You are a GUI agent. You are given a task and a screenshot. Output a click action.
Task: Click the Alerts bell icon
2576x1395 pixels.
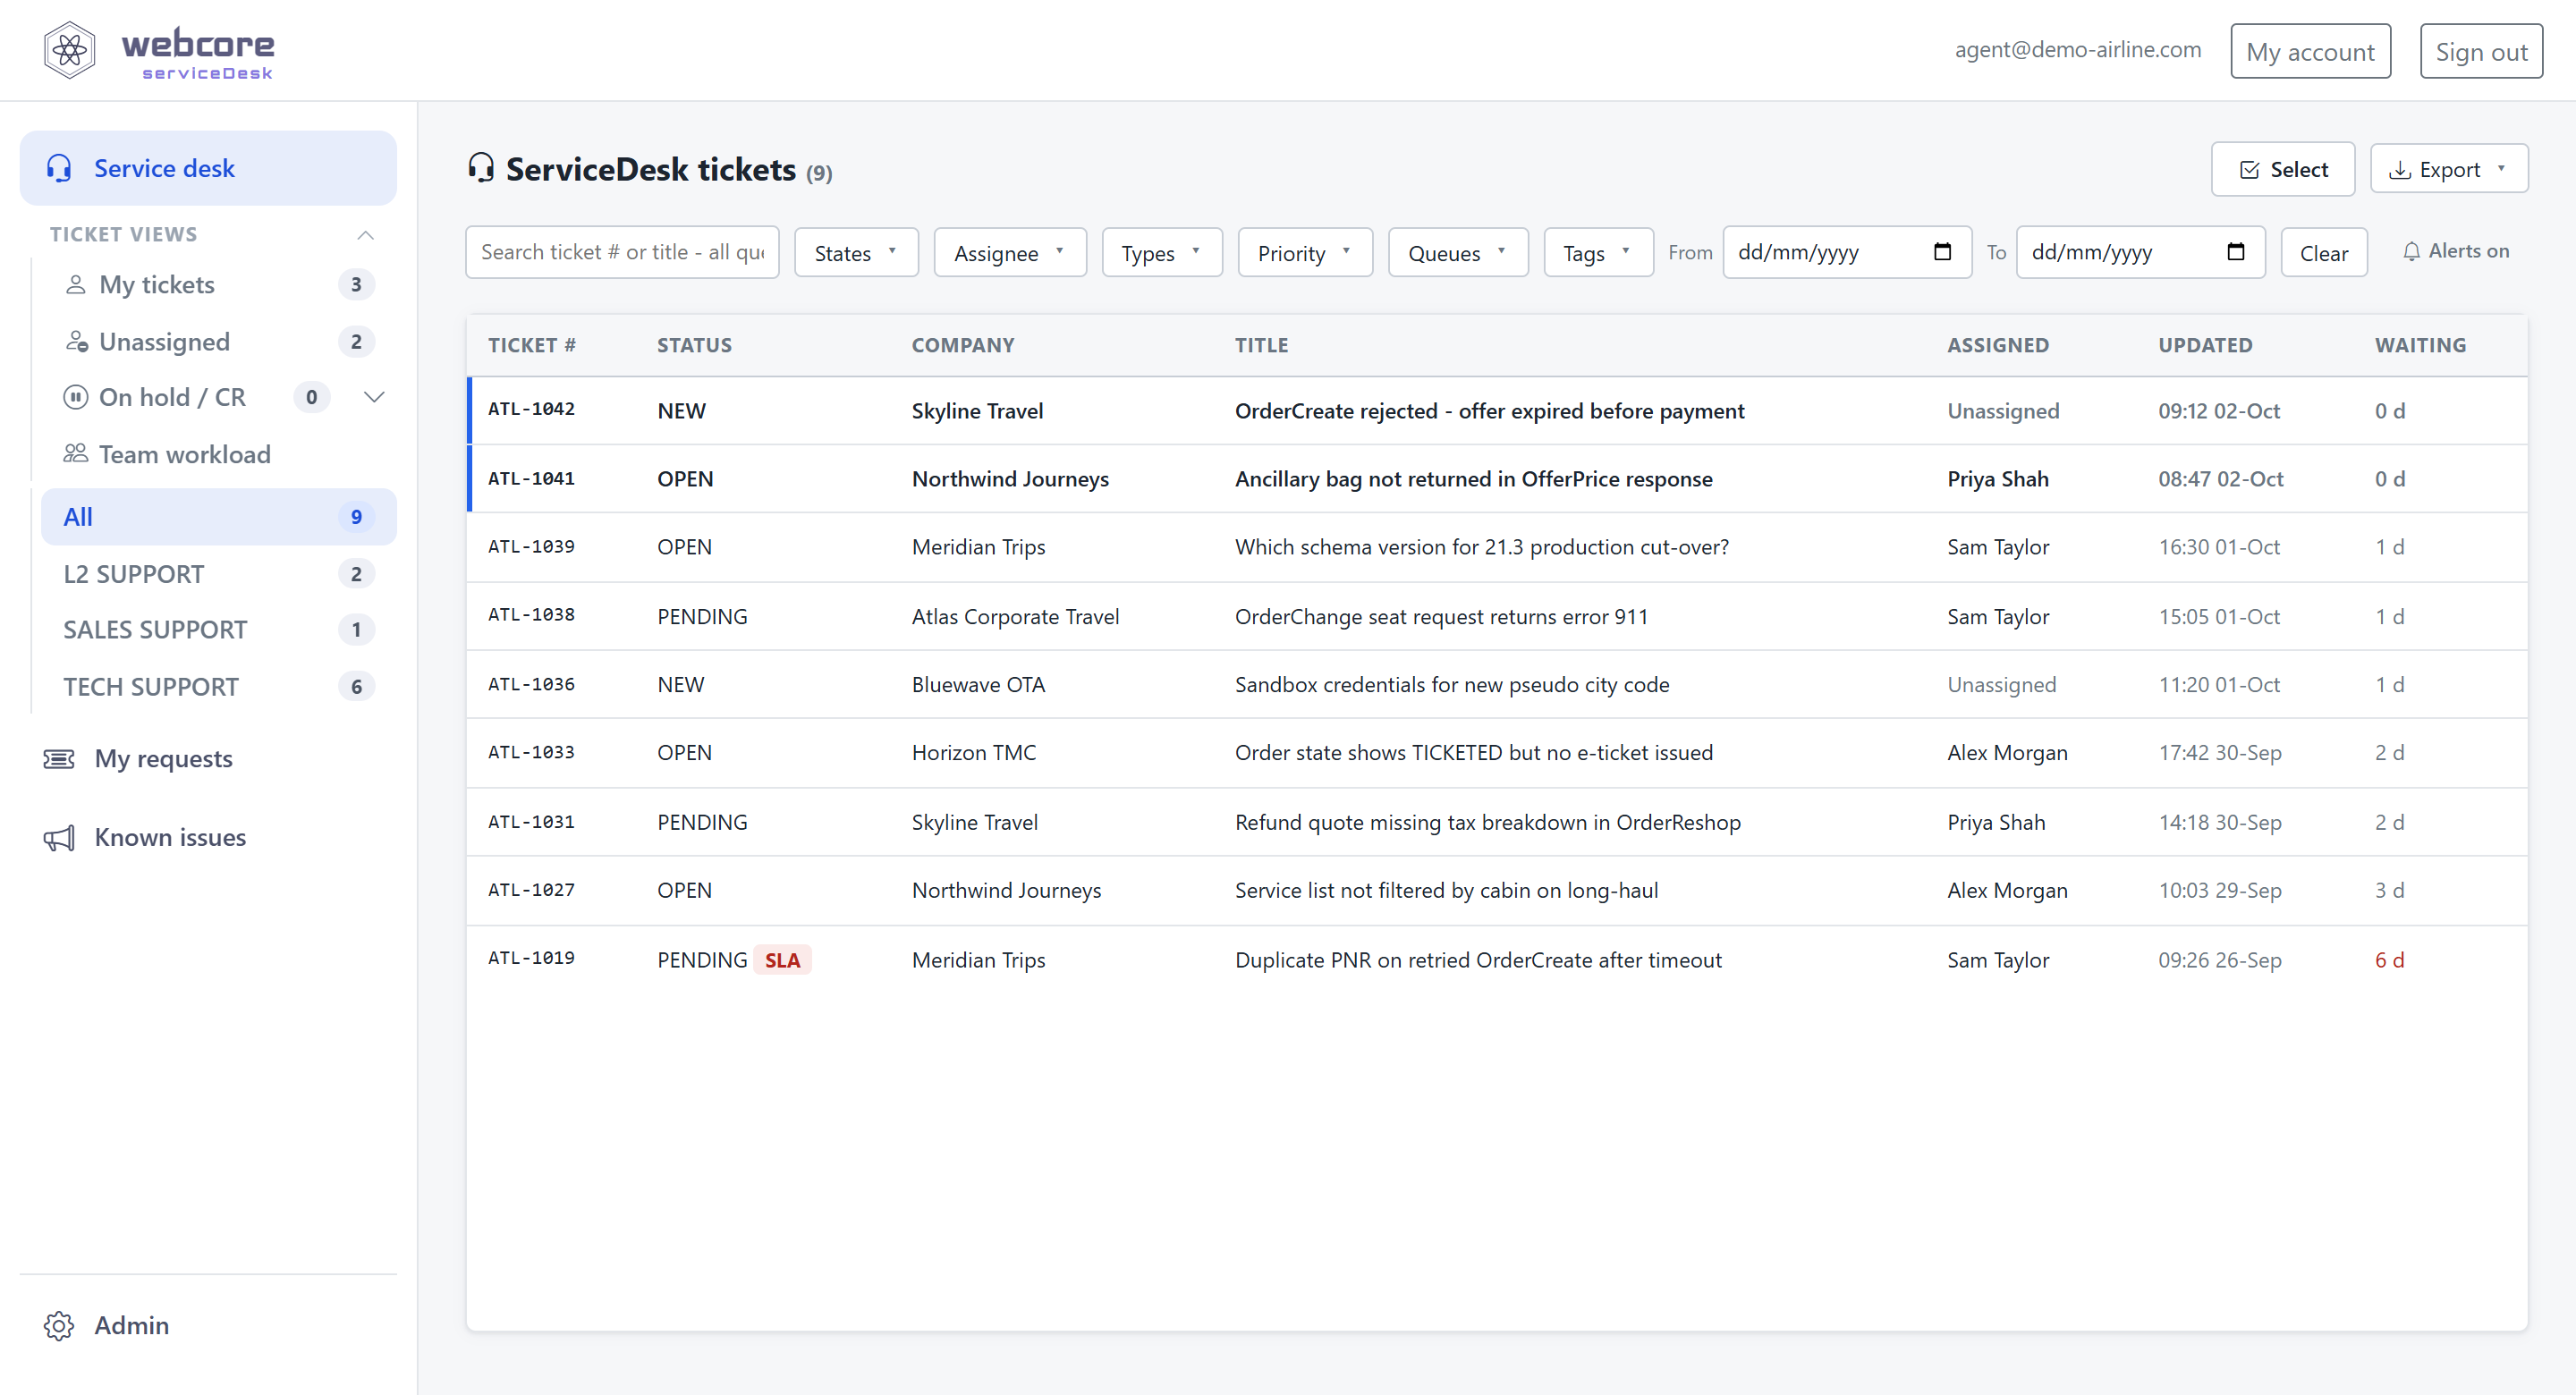pyautogui.click(x=2411, y=252)
